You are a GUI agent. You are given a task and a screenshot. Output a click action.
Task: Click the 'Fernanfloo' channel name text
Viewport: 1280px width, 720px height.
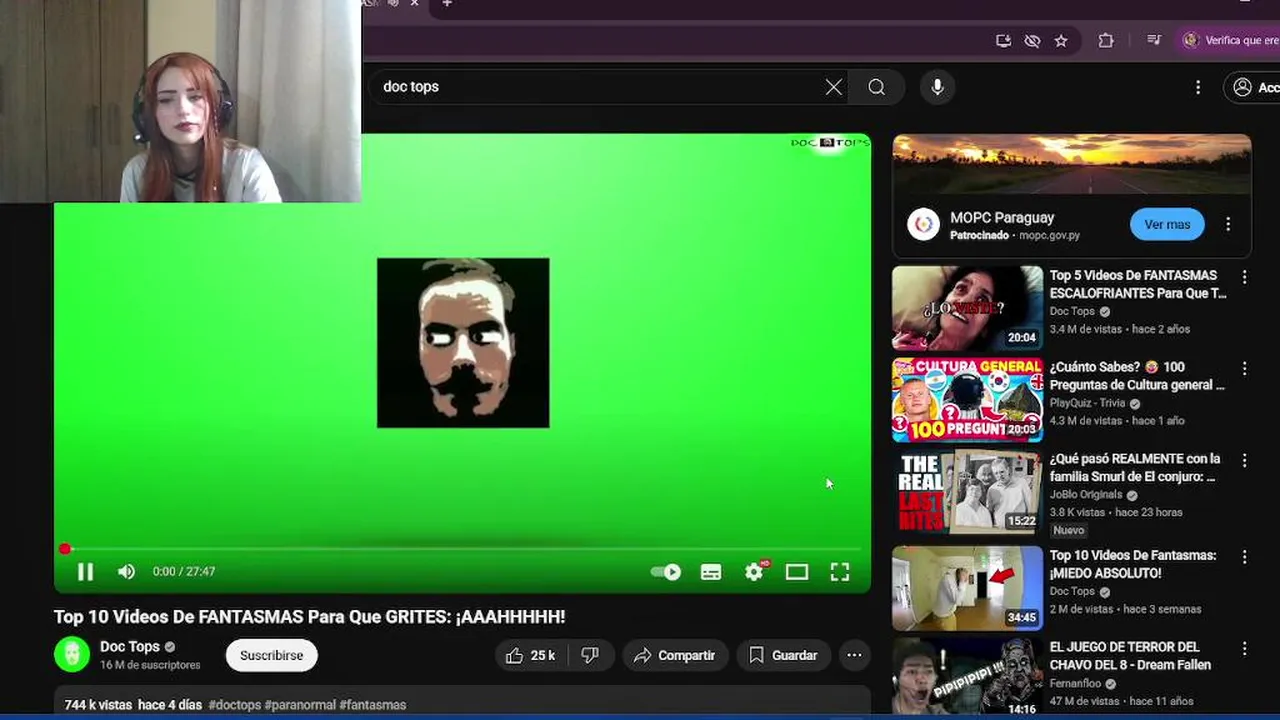[1077, 684]
